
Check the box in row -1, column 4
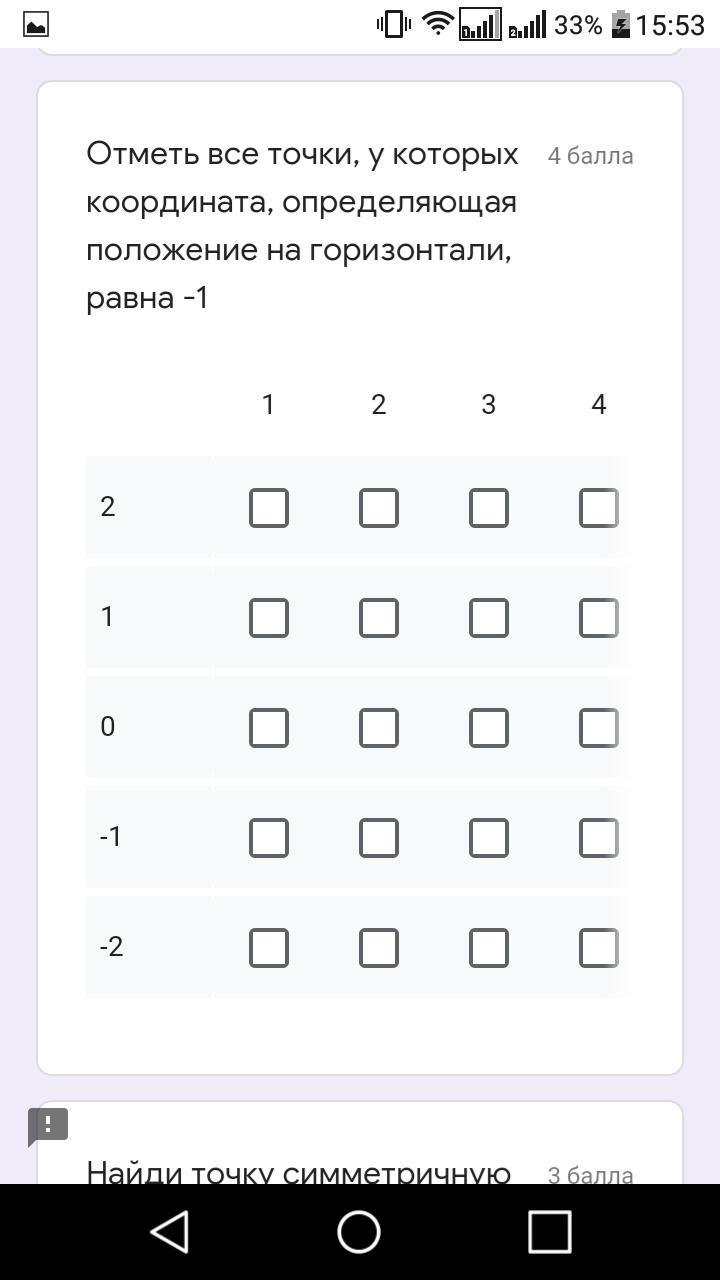click(598, 838)
